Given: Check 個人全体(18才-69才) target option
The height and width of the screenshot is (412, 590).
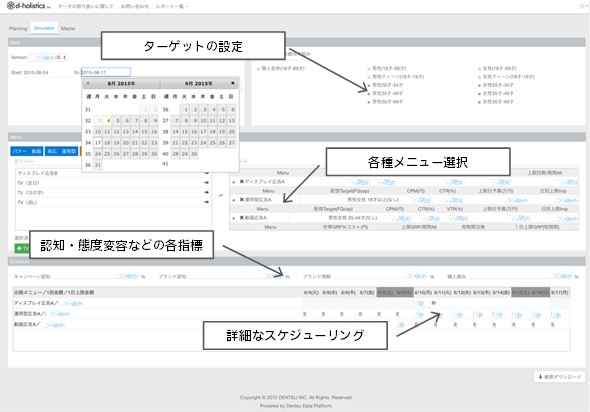Looking at the screenshot, I should 258,69.
